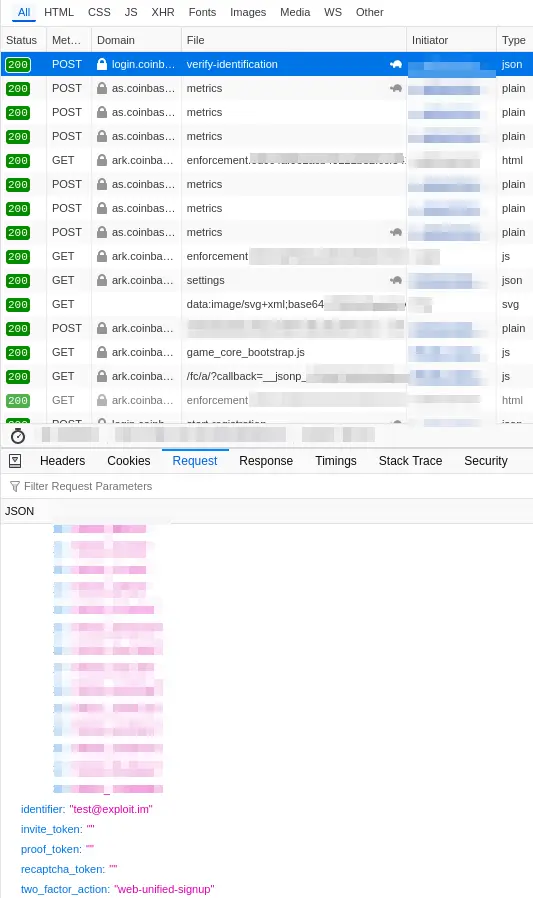Filter requests by CSS
Viewport: 533px width, 898px height.
click(99, 12)
